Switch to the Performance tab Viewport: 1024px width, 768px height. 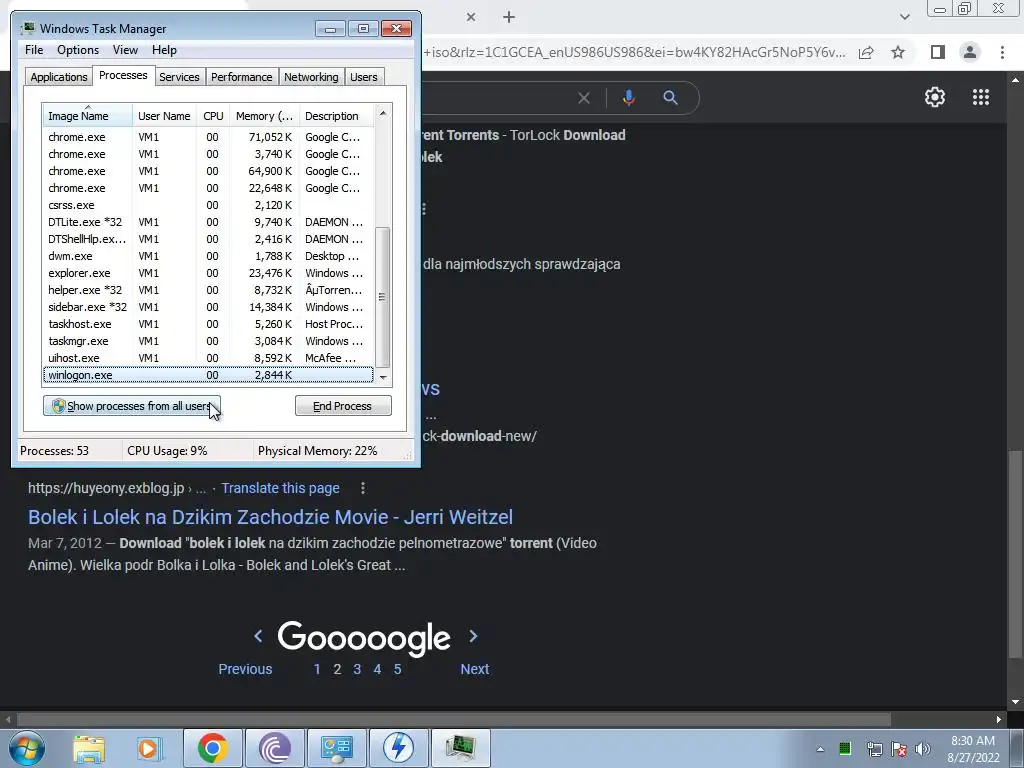tap(242, 77)
